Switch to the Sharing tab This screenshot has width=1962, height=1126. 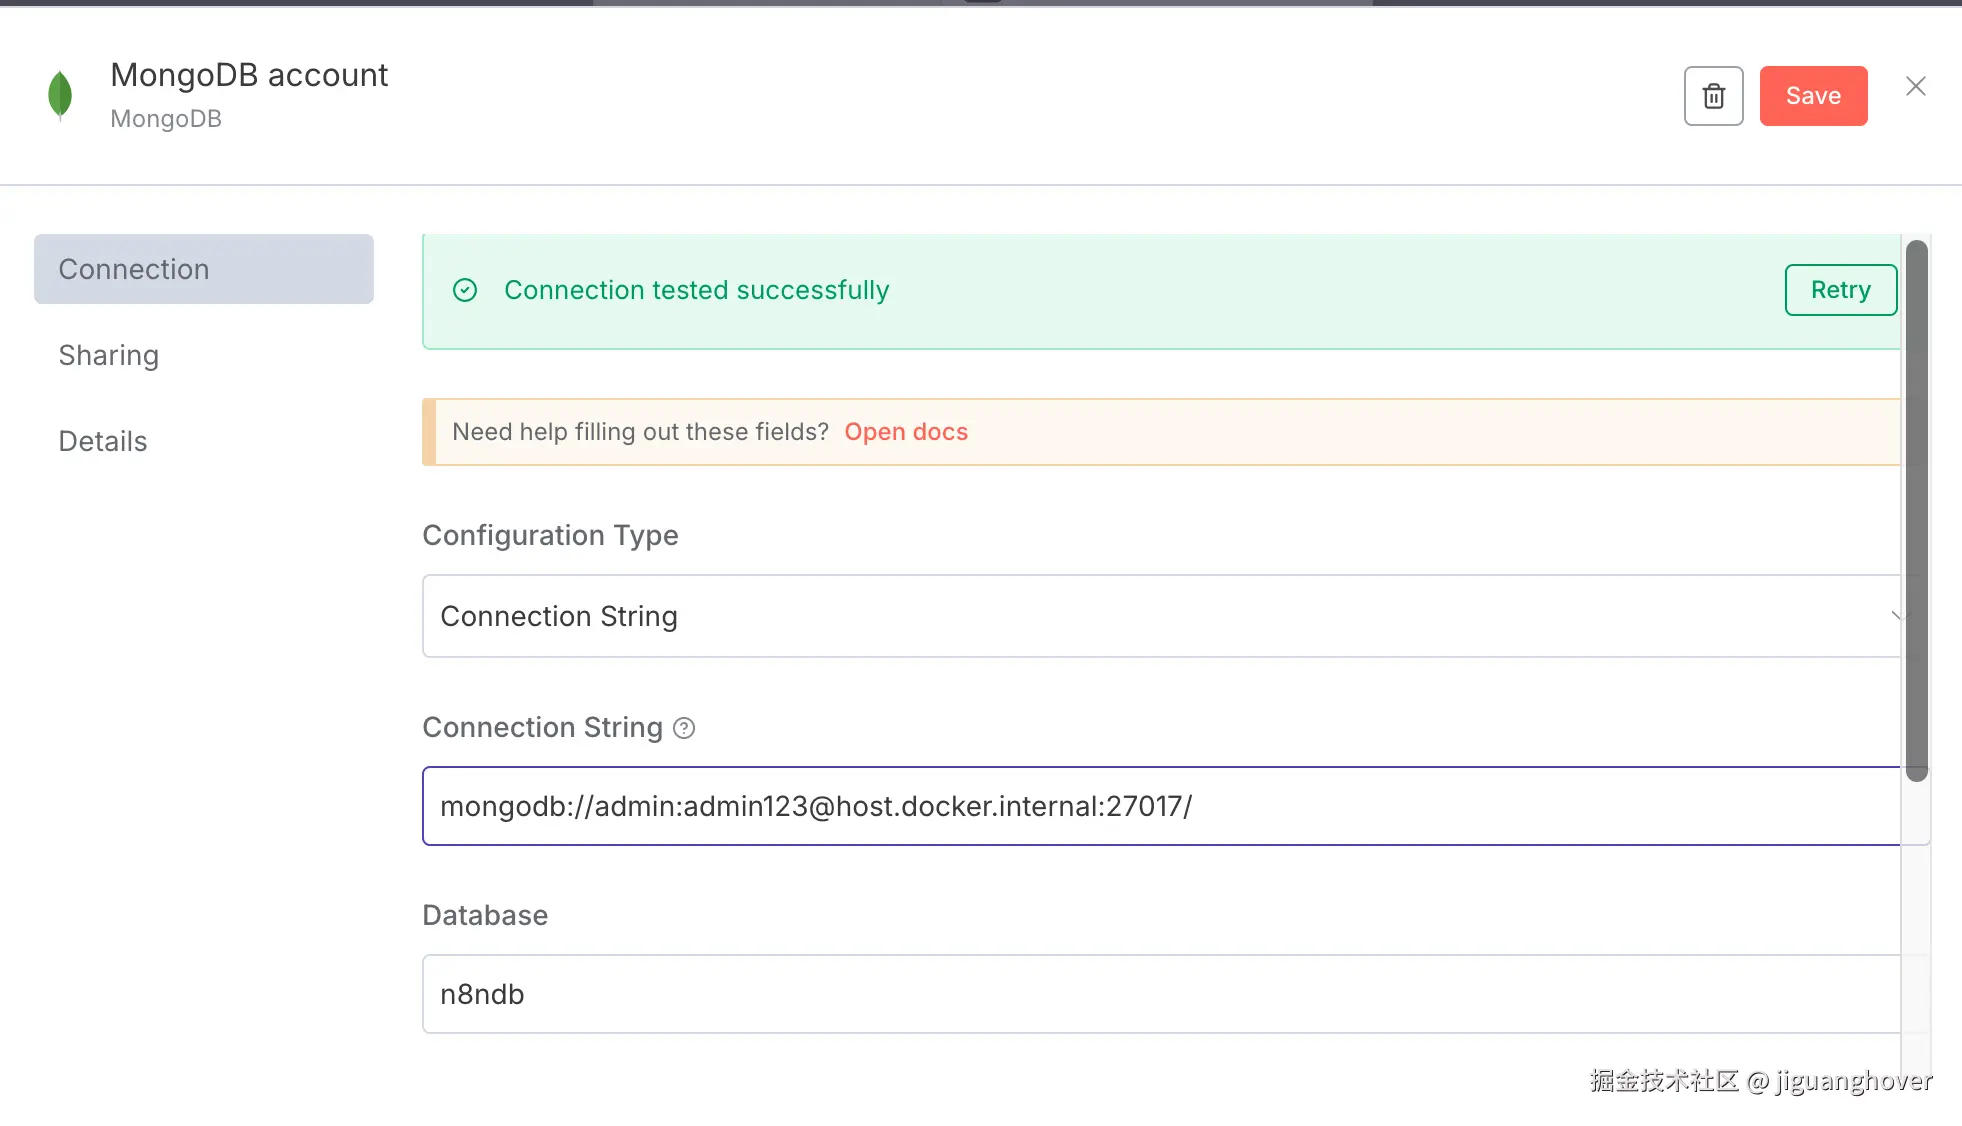[109, 355]
